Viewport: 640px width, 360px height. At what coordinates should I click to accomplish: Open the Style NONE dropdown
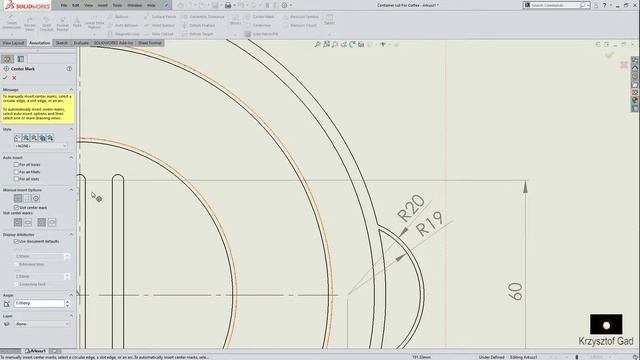click(x=41, y=146)
